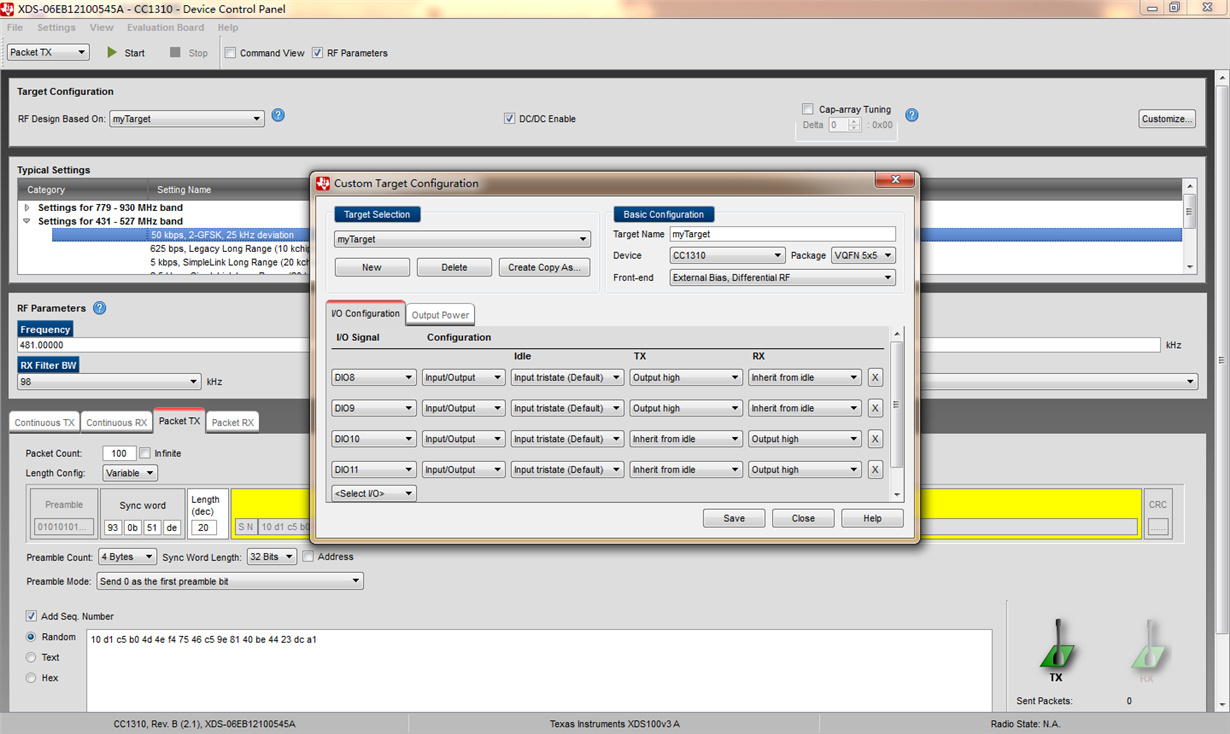Open the Preamble Mode dropdown
Screen dimensions: 1230x734
click(x=229, y=581)
